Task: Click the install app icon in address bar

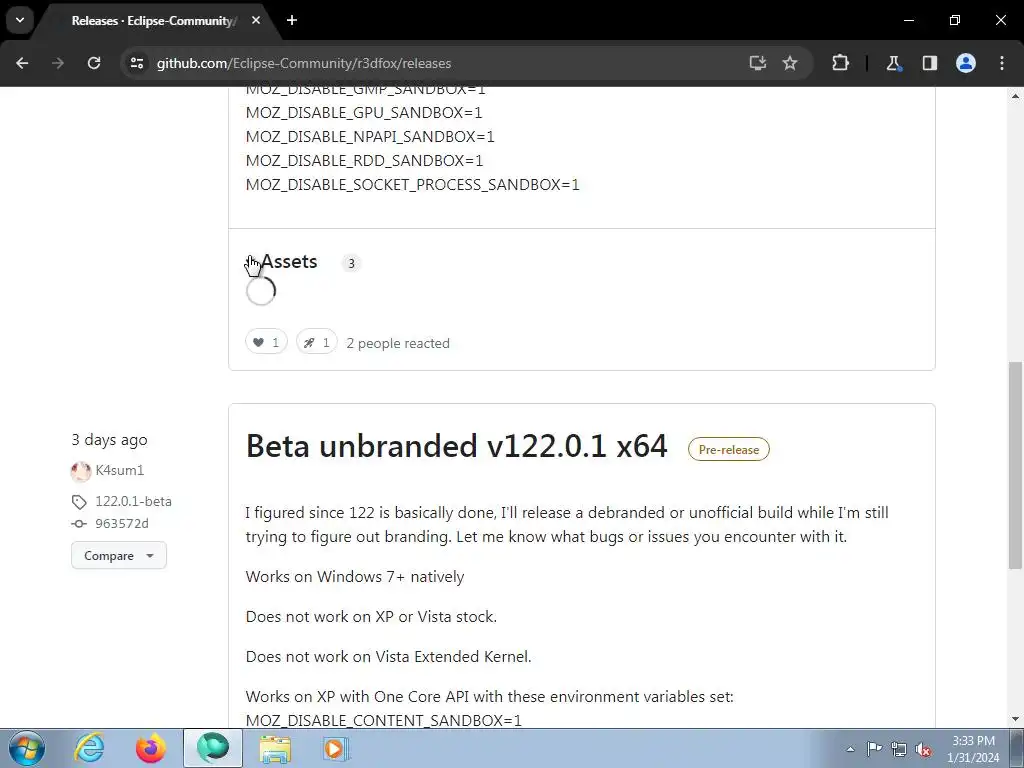Action: pos(758,63)
